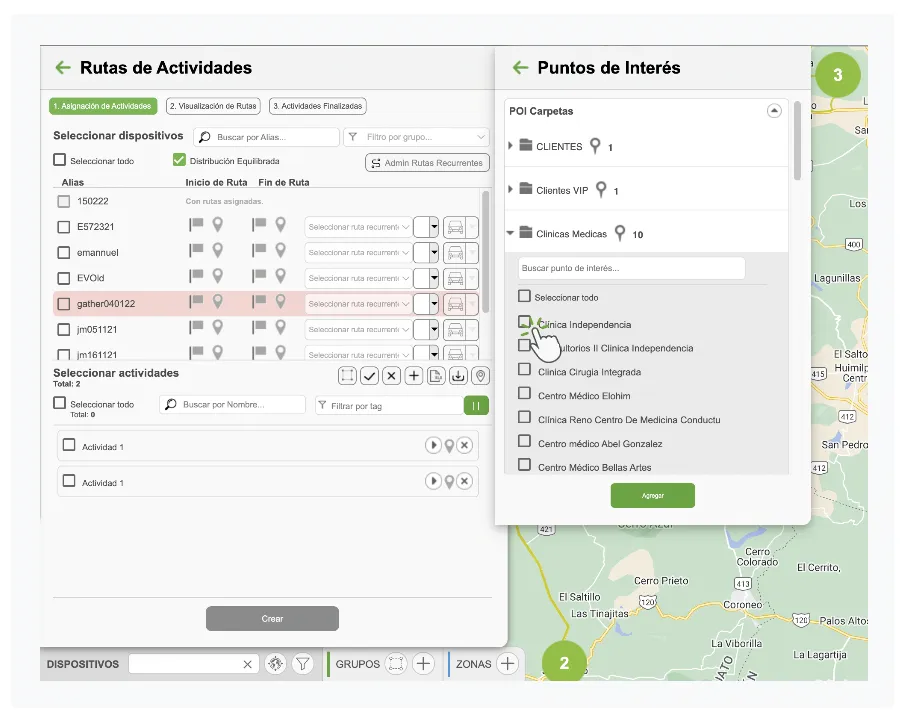Screen dimensions: 909x719
Task: Expand the CLIENTES folder
Action: 510,146
